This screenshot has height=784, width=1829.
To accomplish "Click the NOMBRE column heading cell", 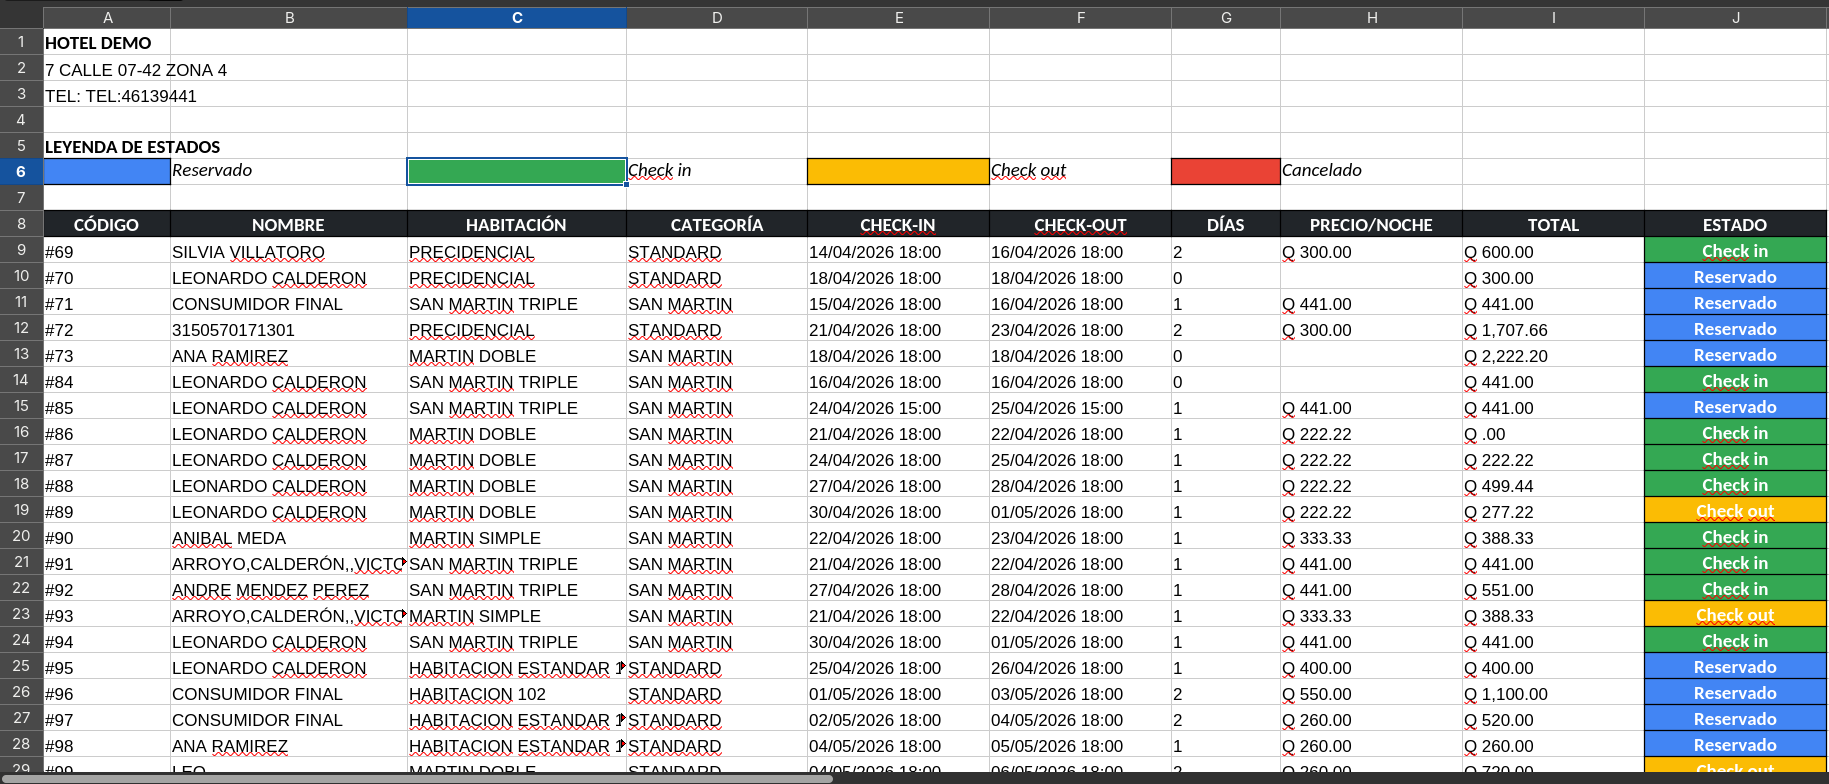I will pos(289,225).
